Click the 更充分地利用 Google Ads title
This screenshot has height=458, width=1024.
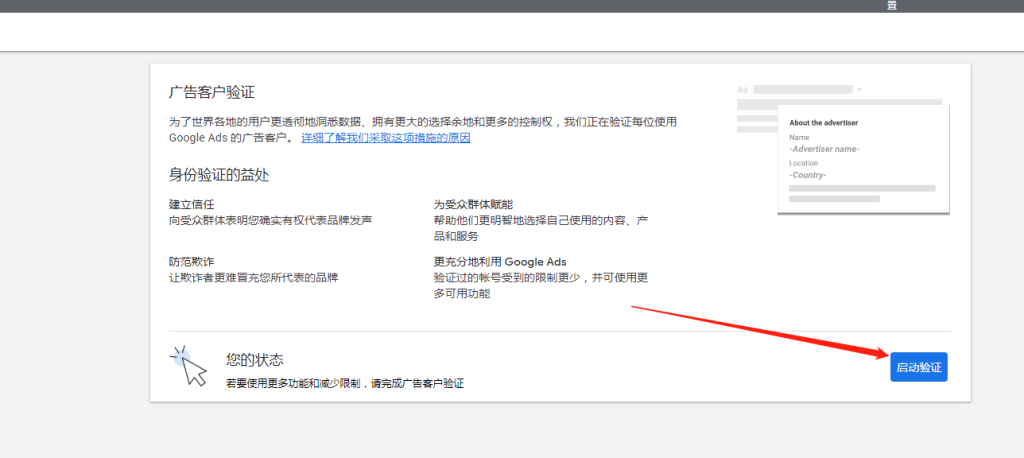click(500, 262)
